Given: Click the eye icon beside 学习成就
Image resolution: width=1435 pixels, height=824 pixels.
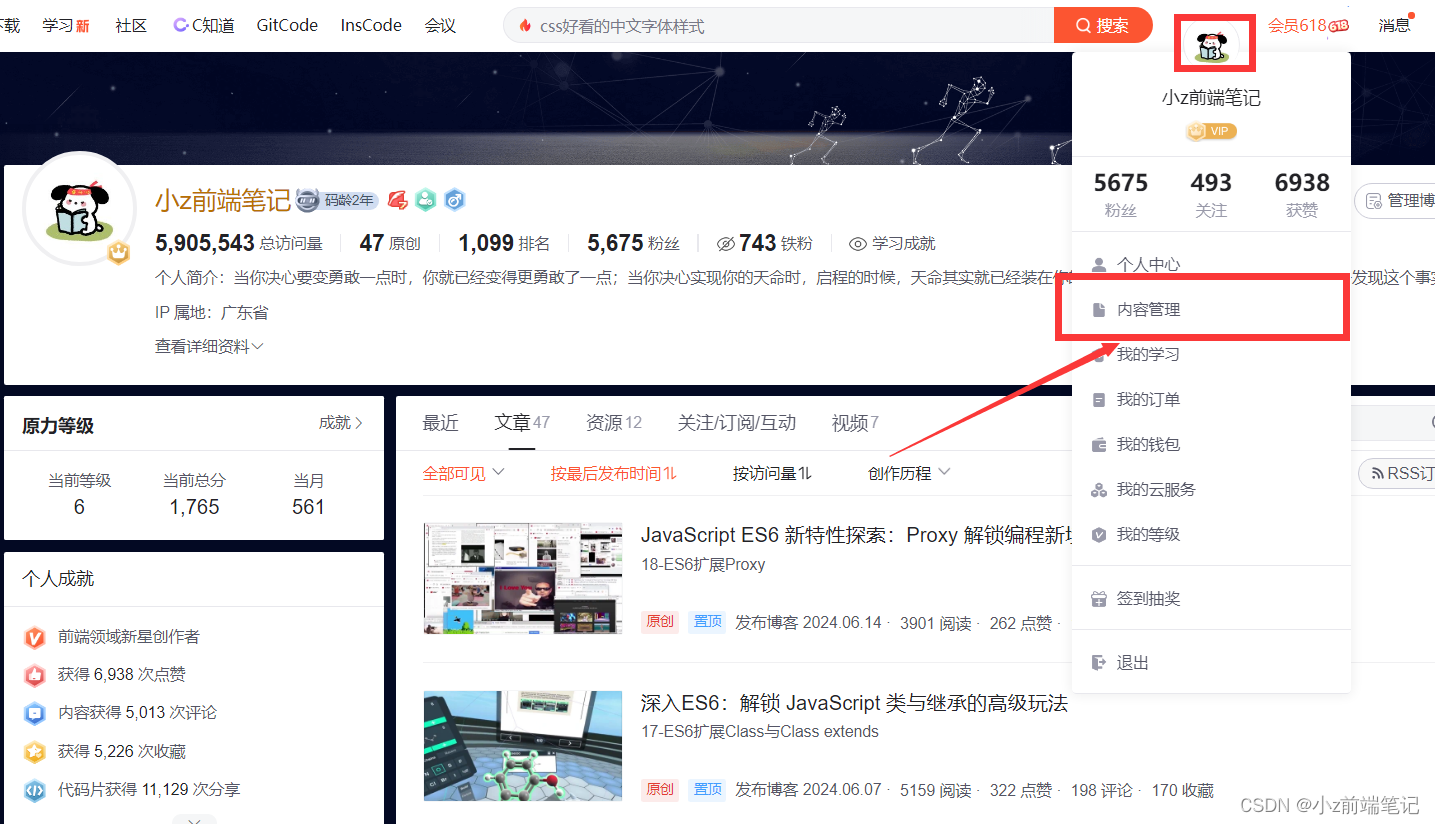Looking at the screenshot, I should tap(857, 244).
